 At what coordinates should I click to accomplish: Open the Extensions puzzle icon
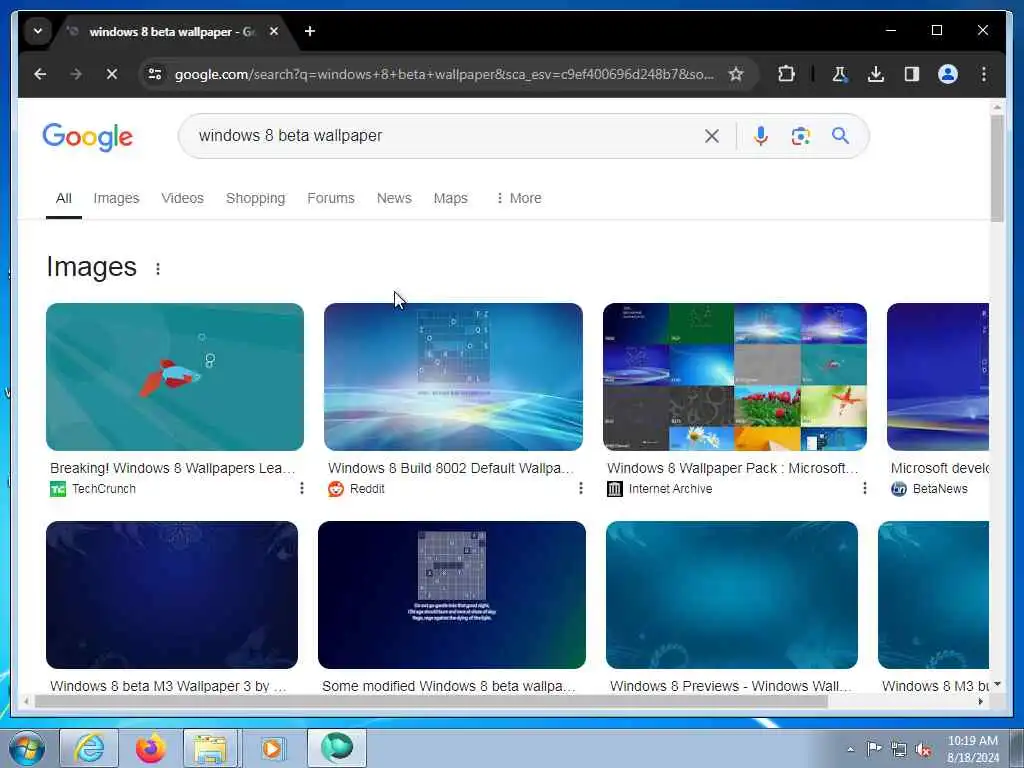pos(786,74)
